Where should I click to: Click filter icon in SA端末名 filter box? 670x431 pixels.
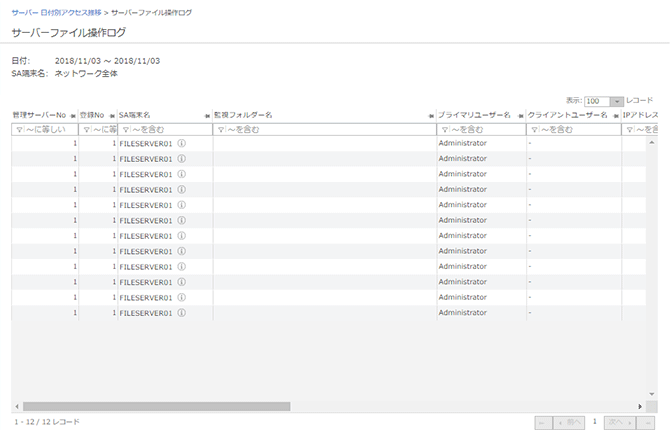click(x=125, y=130)
